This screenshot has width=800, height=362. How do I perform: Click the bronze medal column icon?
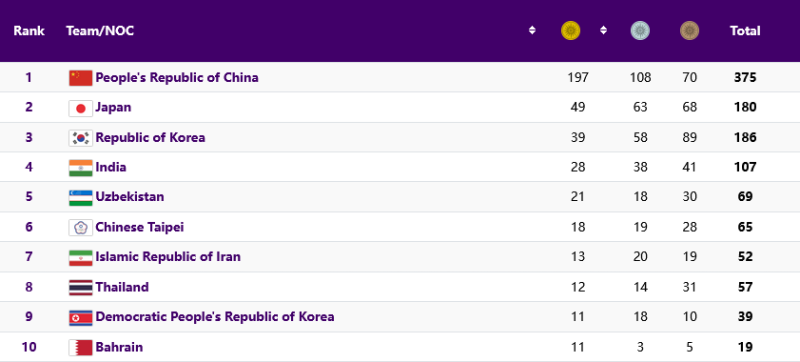(689, 31)
